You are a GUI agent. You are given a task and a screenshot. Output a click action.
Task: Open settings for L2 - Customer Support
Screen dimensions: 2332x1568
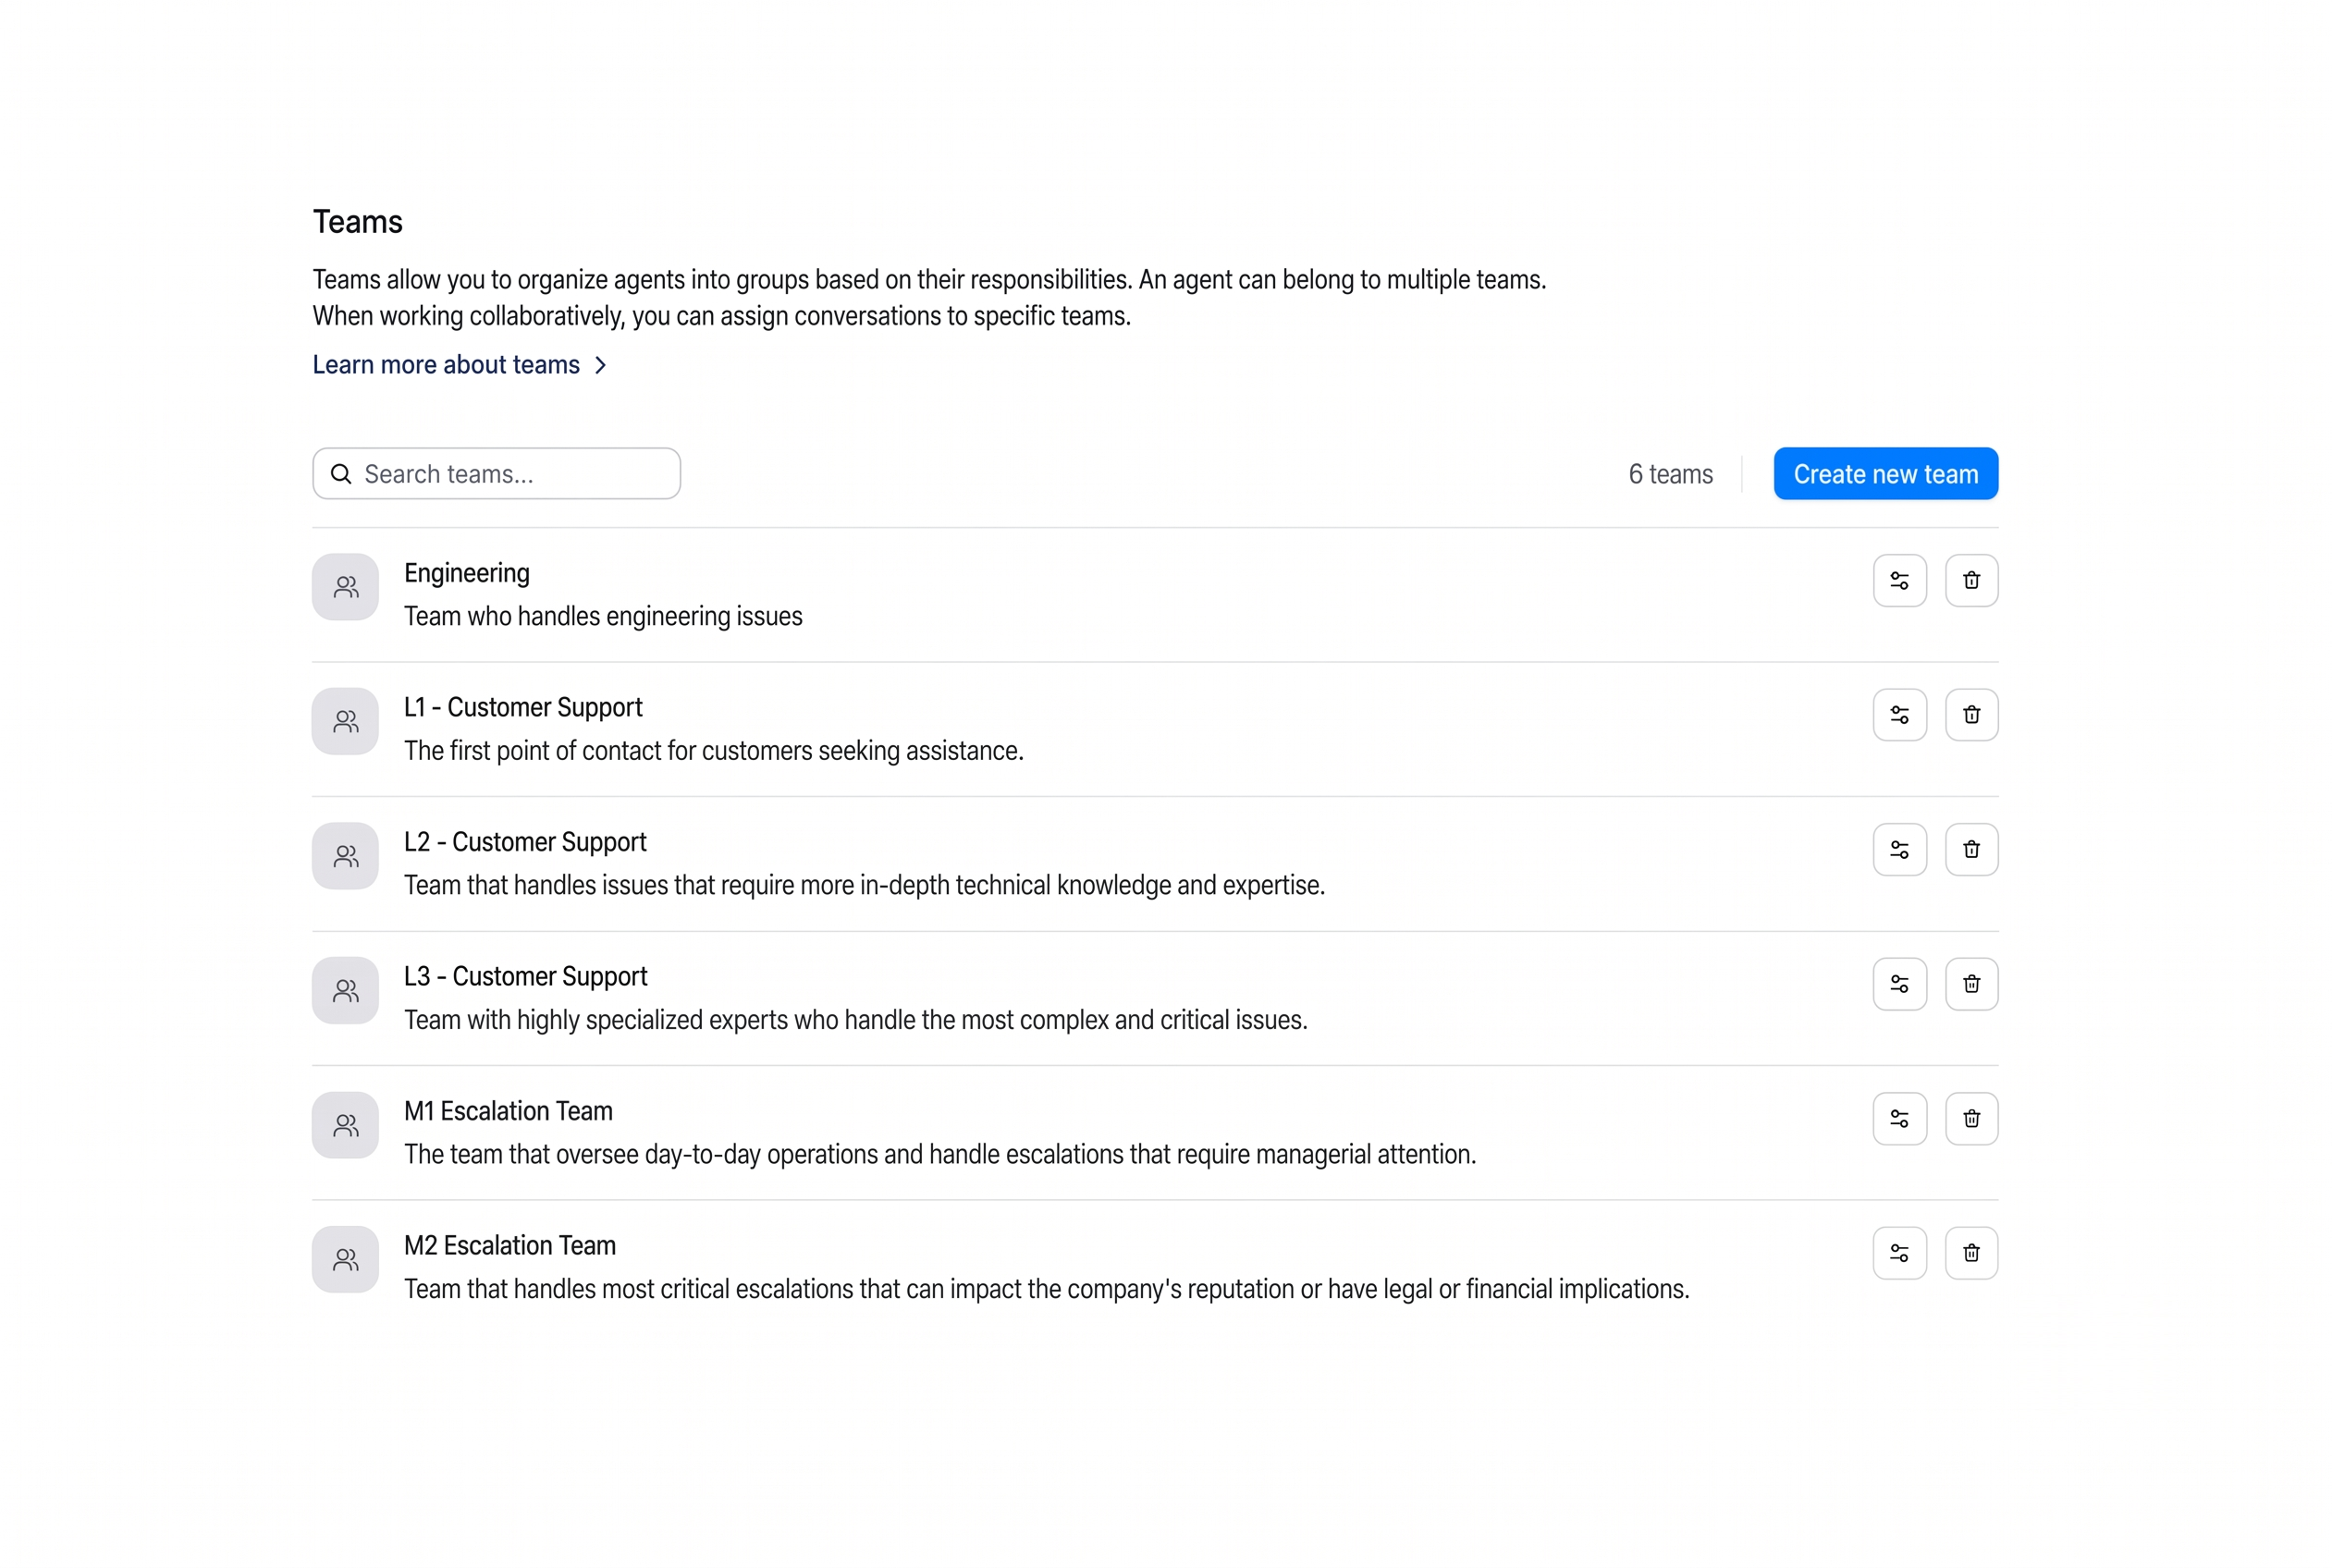[1899, 849]
